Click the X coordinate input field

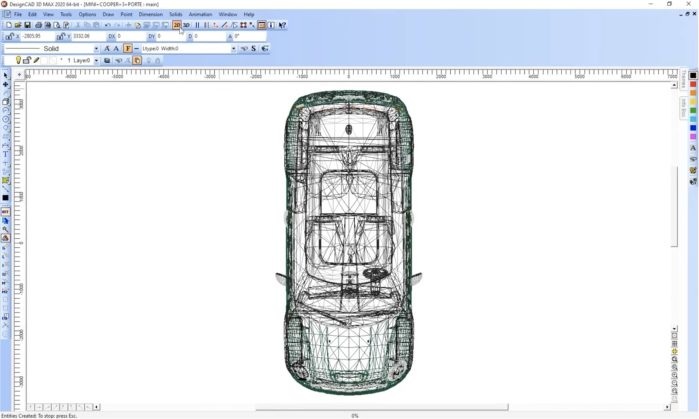click(36, 36)
